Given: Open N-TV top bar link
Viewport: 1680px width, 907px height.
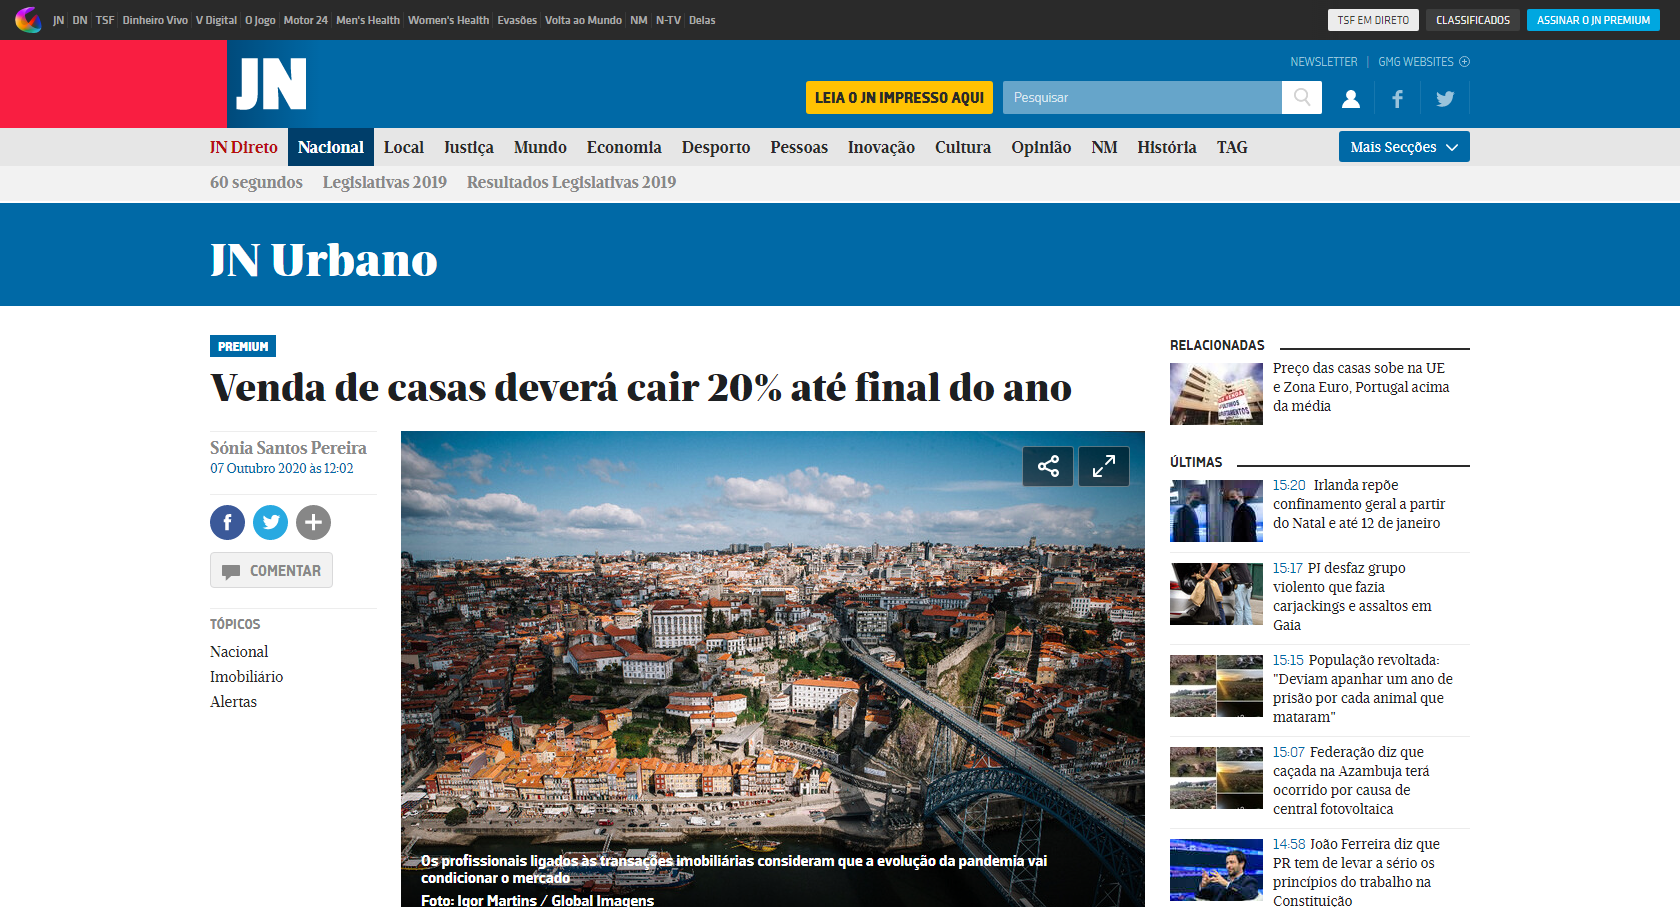Looking at the screenshot, I should point(668,20).
